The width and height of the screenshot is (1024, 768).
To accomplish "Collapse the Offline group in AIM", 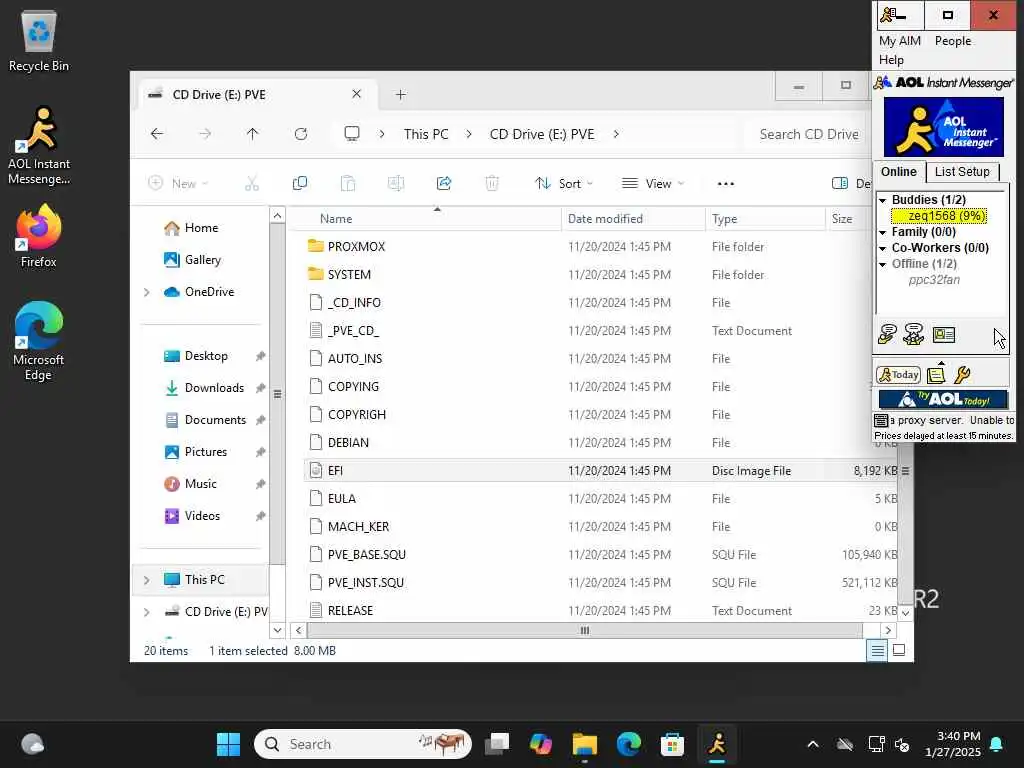I will point(882,264).
